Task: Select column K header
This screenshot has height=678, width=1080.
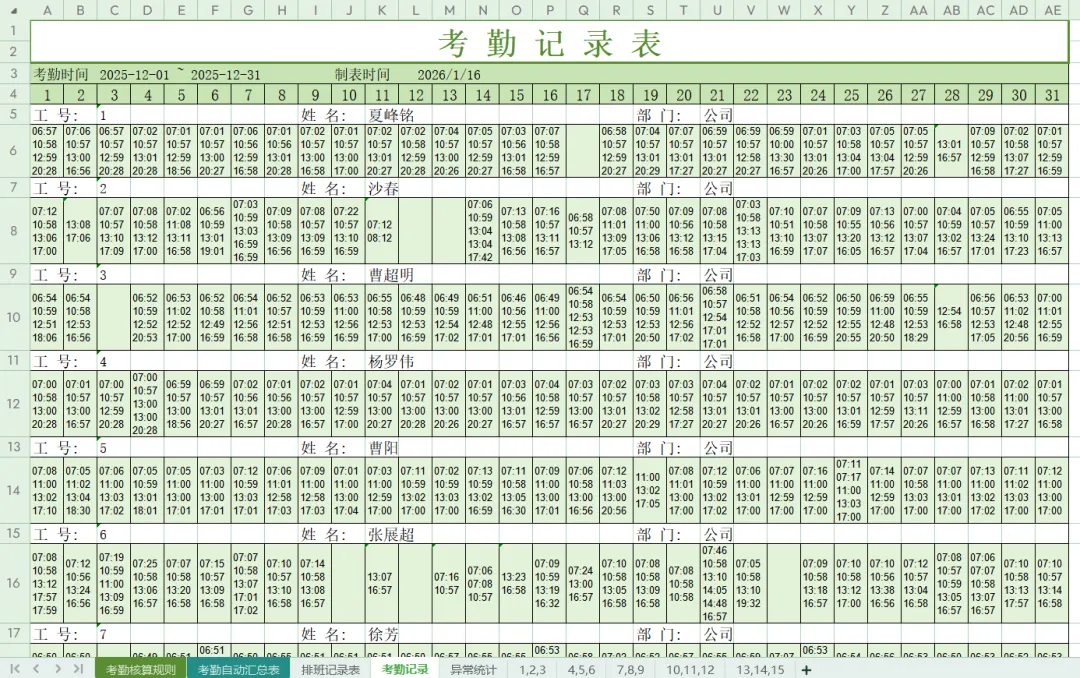Action: click(x=382, y=10)
